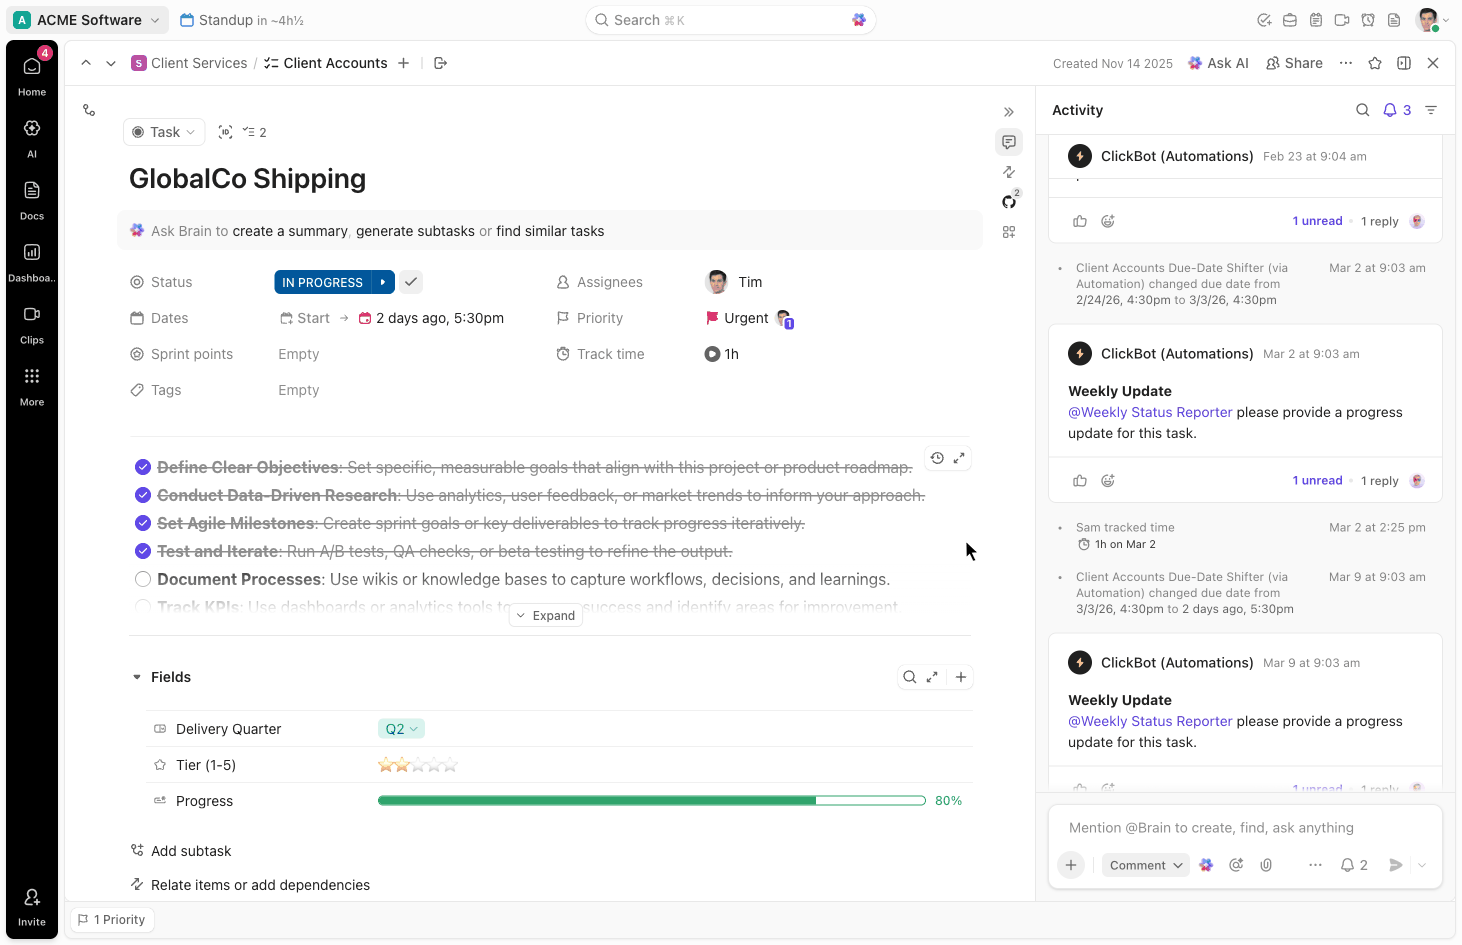Open the Dashboards sidebar icon

click(31, 258)
